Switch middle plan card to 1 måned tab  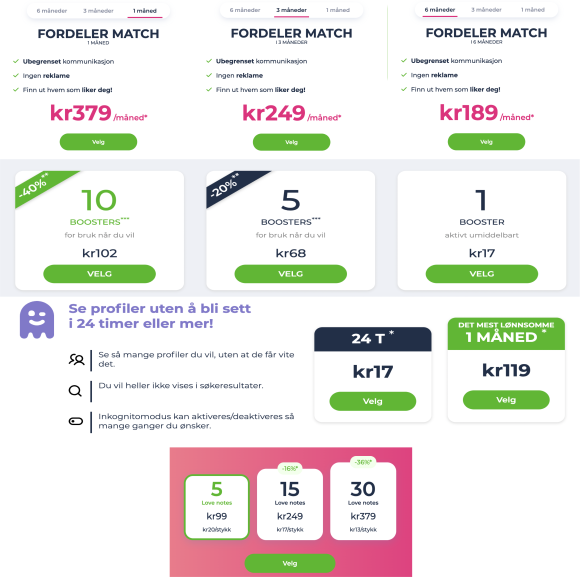338,10
